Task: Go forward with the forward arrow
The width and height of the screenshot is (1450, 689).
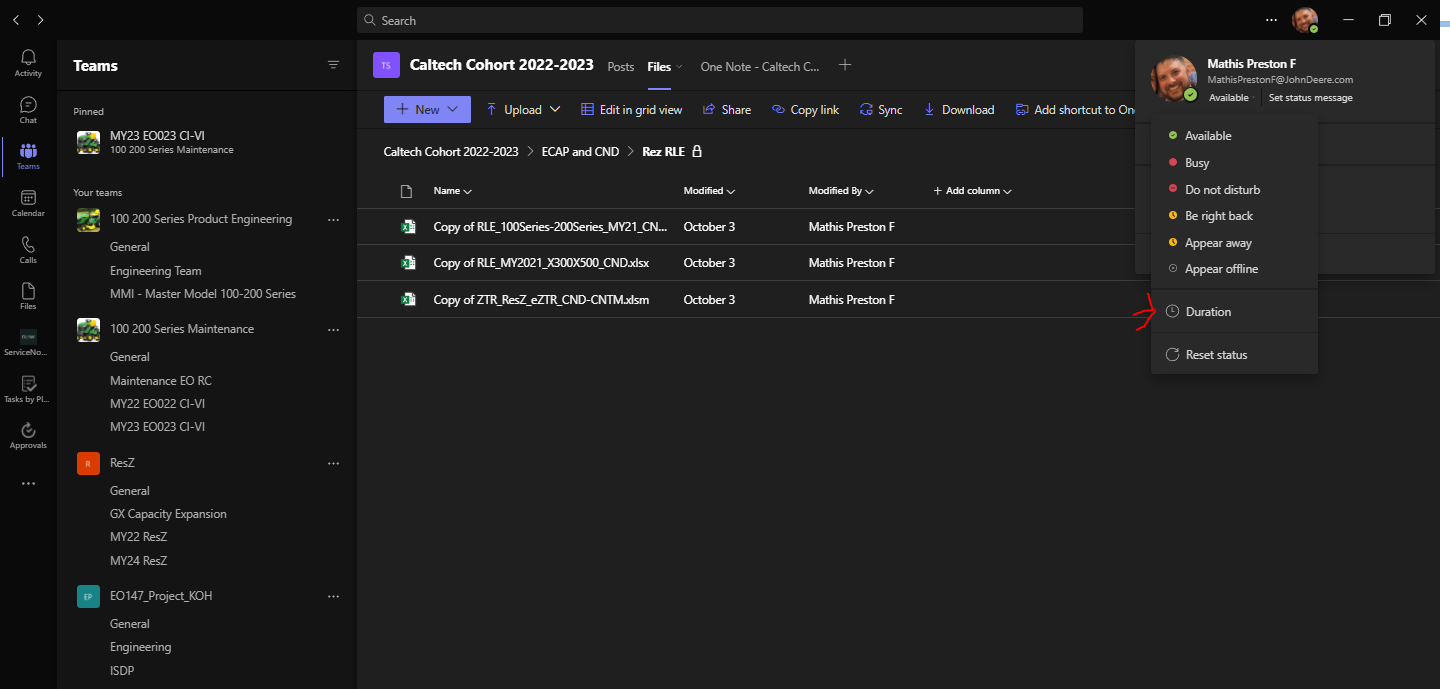Action: pyautogui.click(x=40, y=20)
